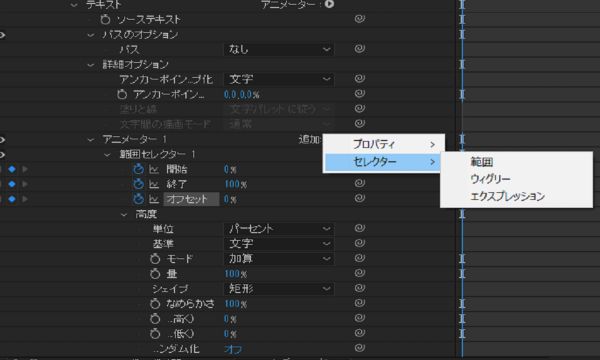Collapse the パスのオプション group
Image resolution: width=600 pixels, height=360 pixels.
[x=91, y=35]
